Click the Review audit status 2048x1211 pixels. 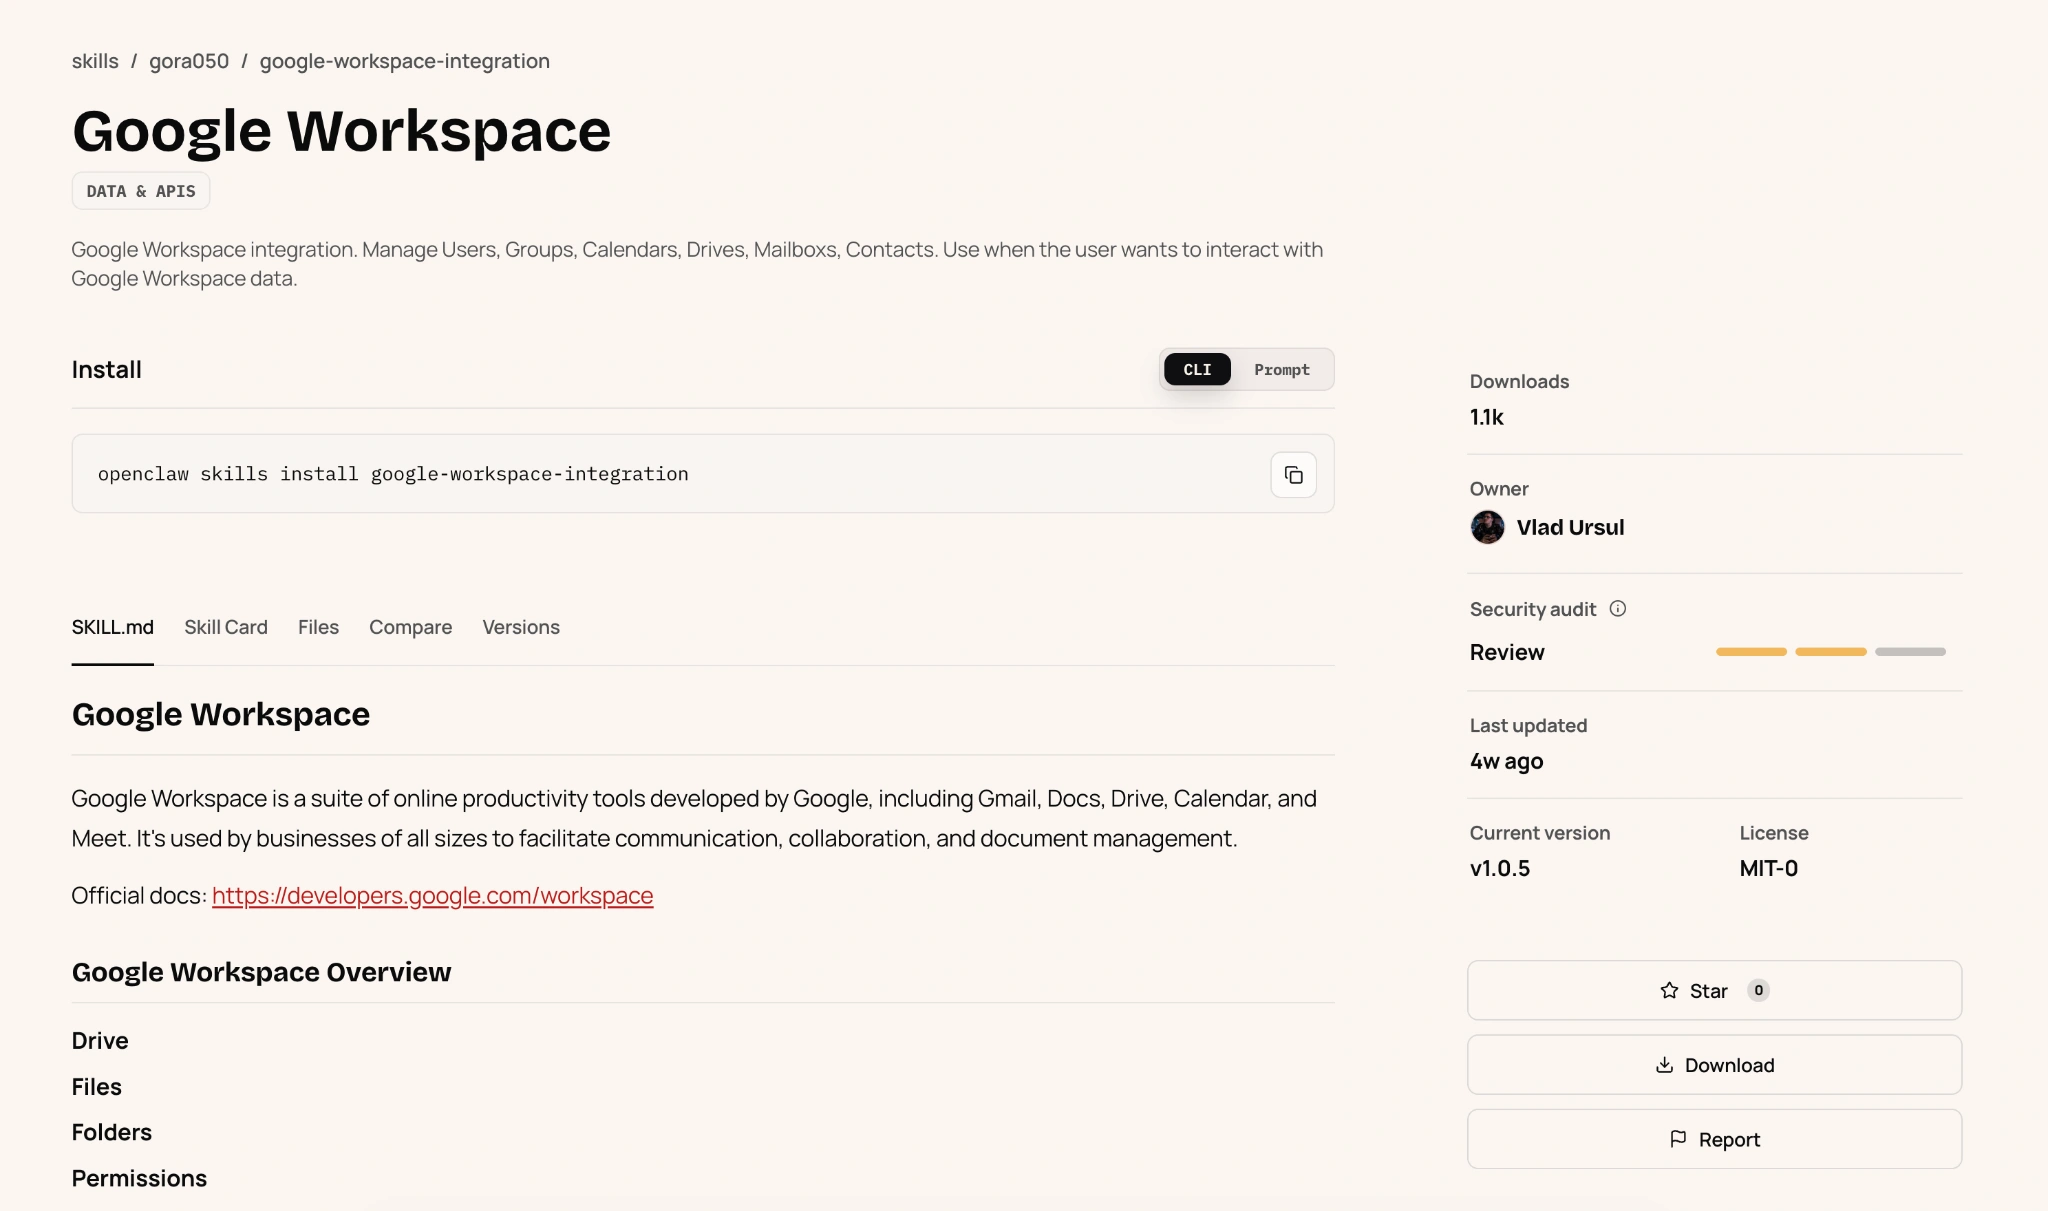(x=1507, y=652)
